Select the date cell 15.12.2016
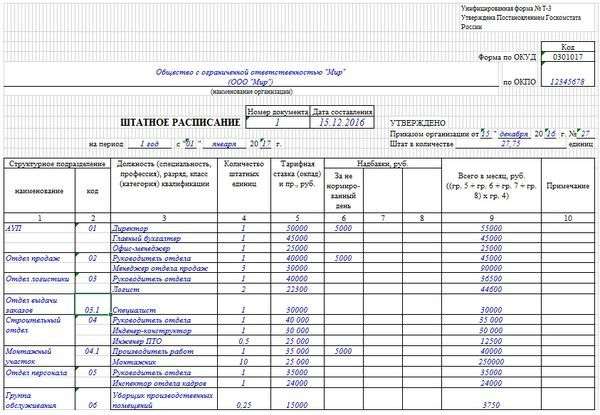Viewport: 600px width, 415px height. click(x=342, y=122)
